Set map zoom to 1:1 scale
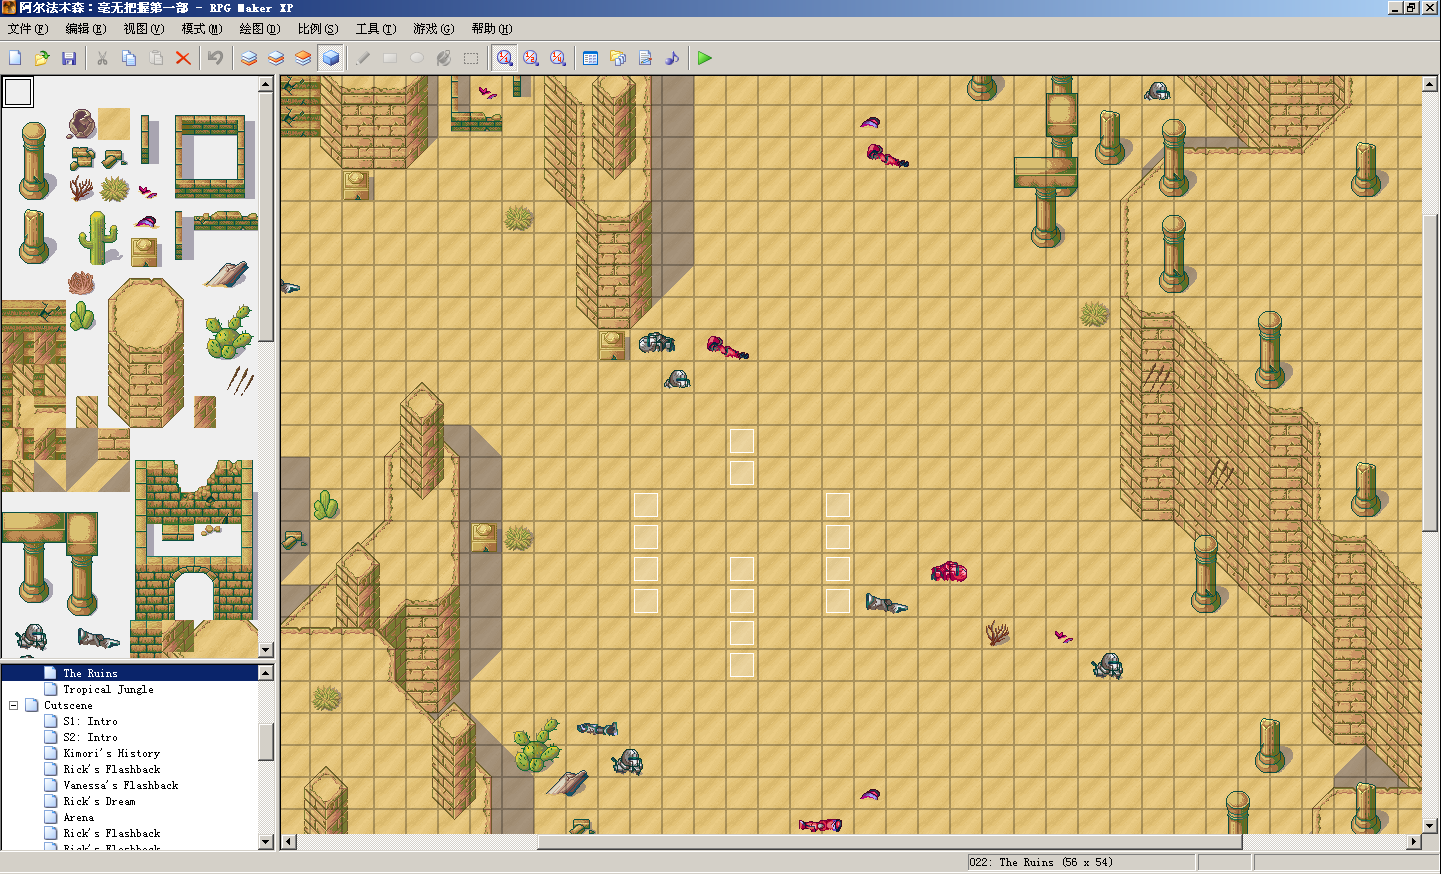 click(x=504, y=58)
